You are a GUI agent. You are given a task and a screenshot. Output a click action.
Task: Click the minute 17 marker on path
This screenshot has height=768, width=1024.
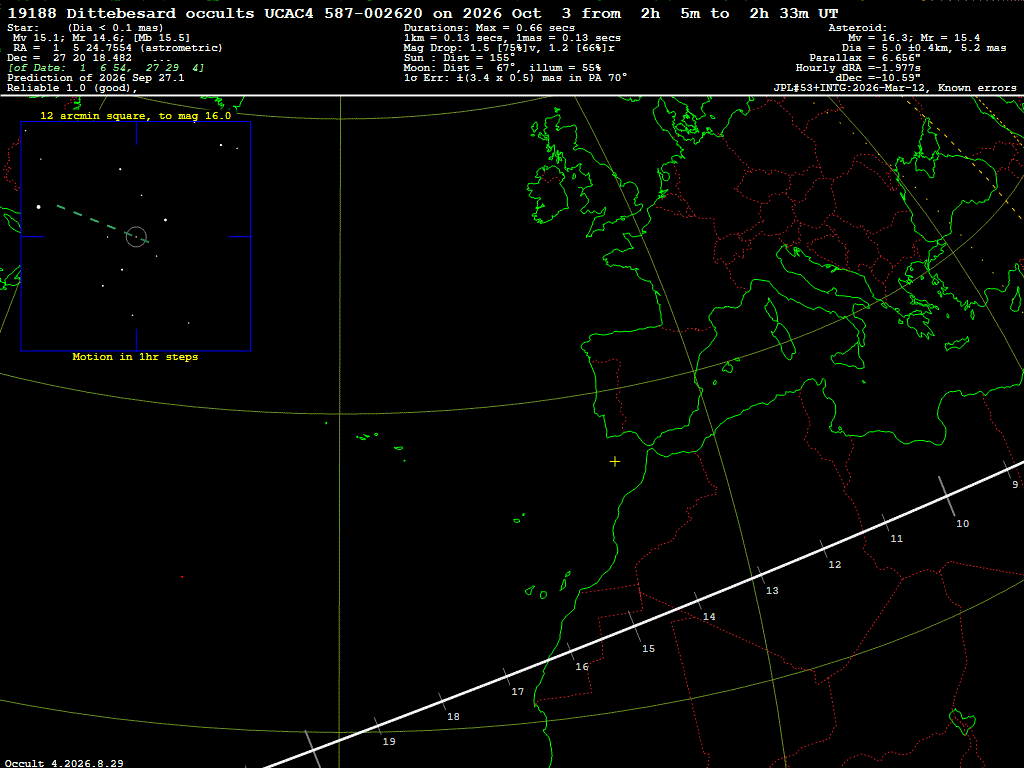(x=507, y=677)
